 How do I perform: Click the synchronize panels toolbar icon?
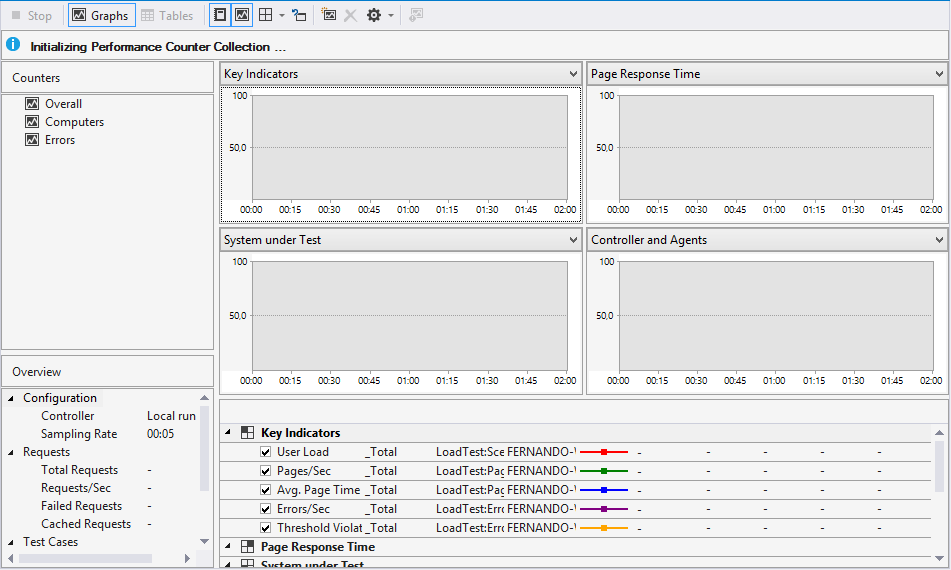299,16
